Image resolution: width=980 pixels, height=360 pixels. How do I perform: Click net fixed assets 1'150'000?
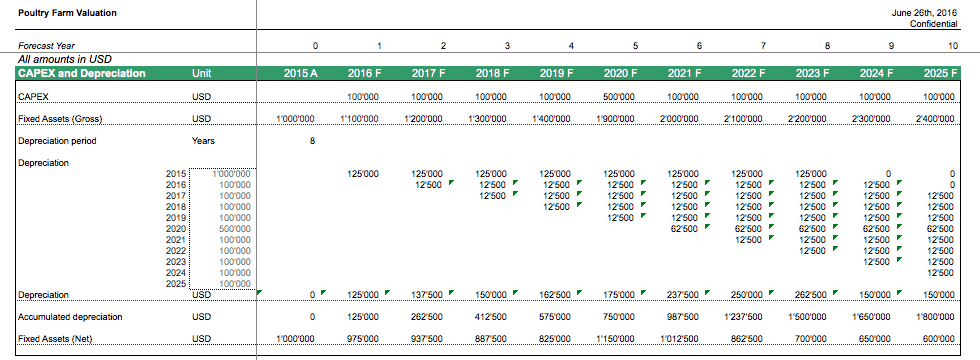click(x=617, y=339)
